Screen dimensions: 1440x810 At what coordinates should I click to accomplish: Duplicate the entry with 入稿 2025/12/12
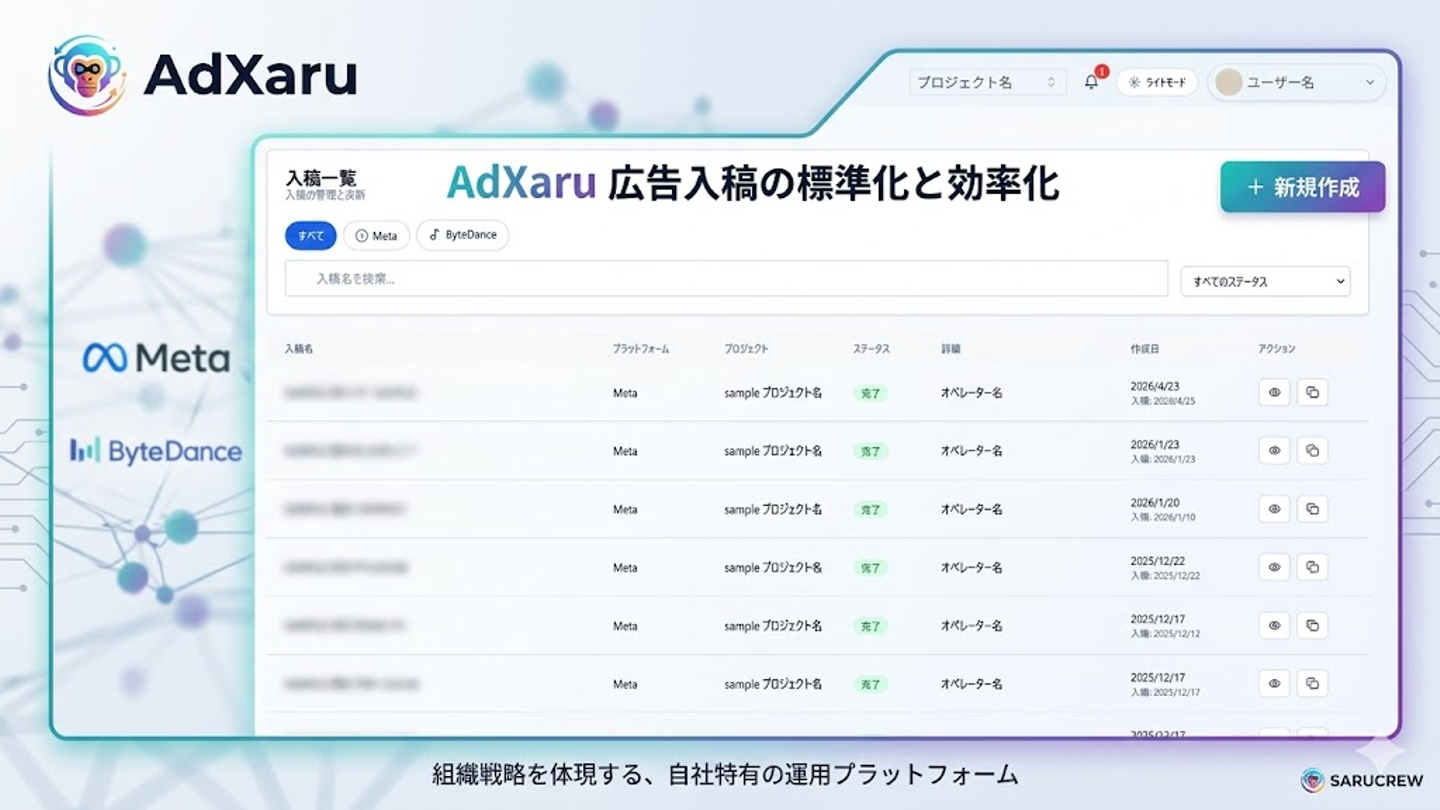[x=1312, y=625]
